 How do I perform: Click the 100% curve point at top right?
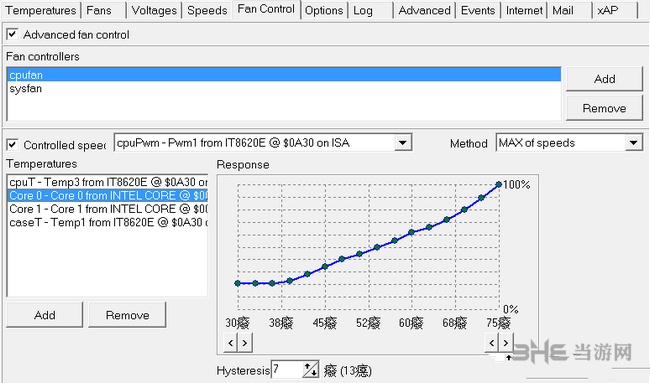coord(499,184)
